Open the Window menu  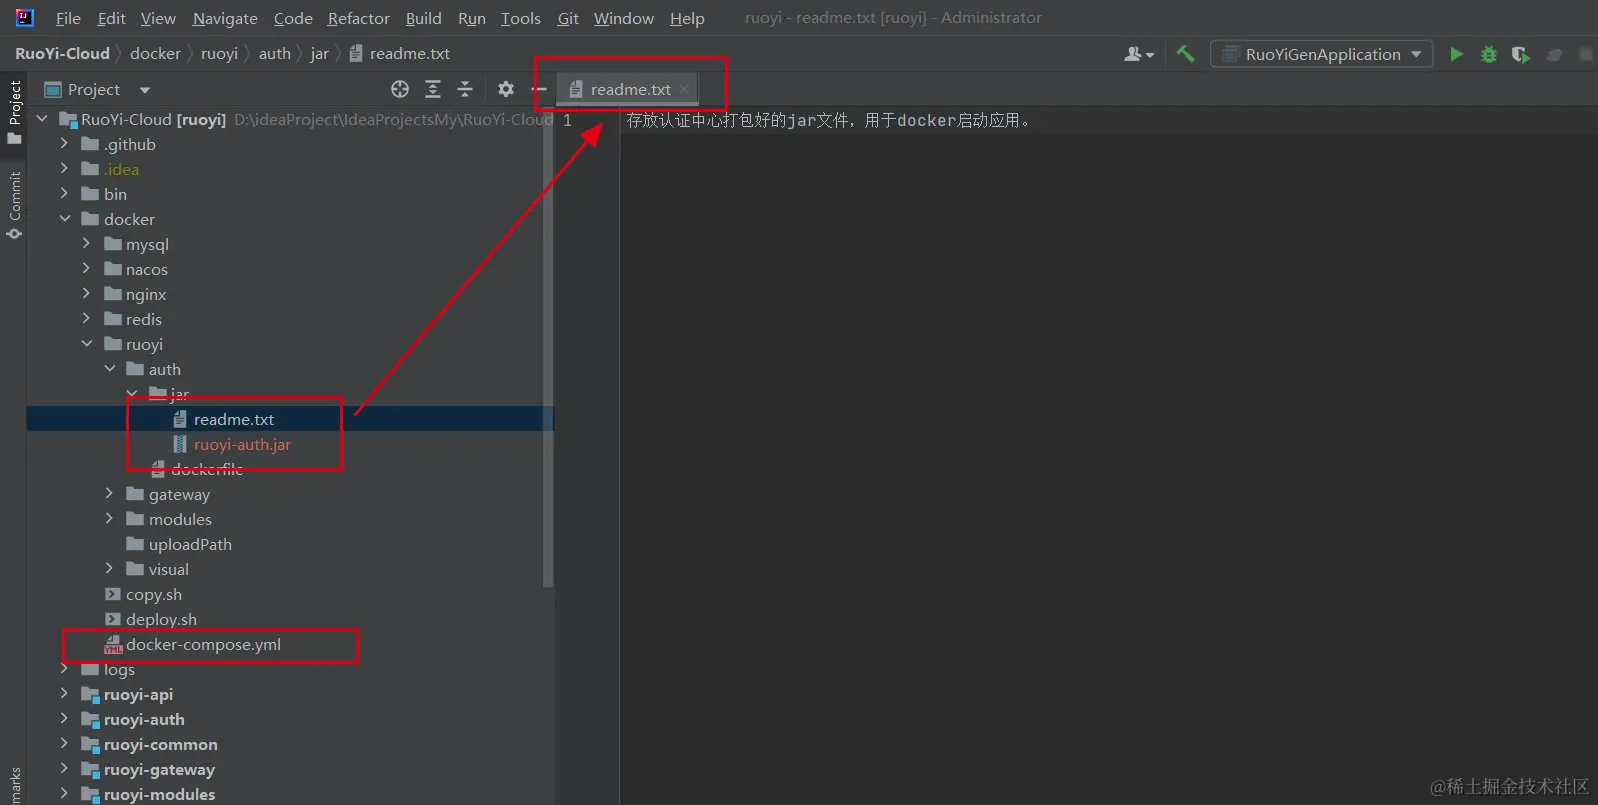coord(623,18)
